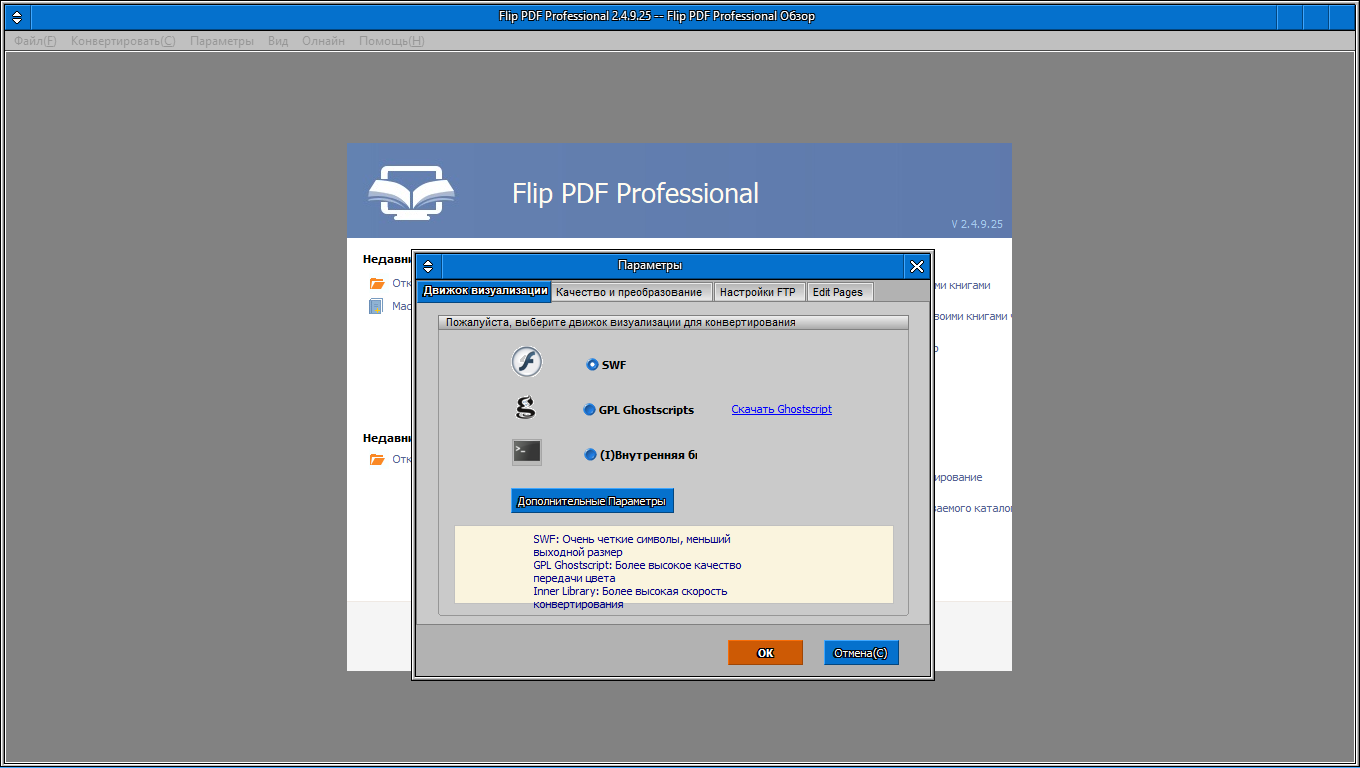Select the (I)Внутренняя library radio option
Screen dimensions: 1360x768
coord(590,455)
